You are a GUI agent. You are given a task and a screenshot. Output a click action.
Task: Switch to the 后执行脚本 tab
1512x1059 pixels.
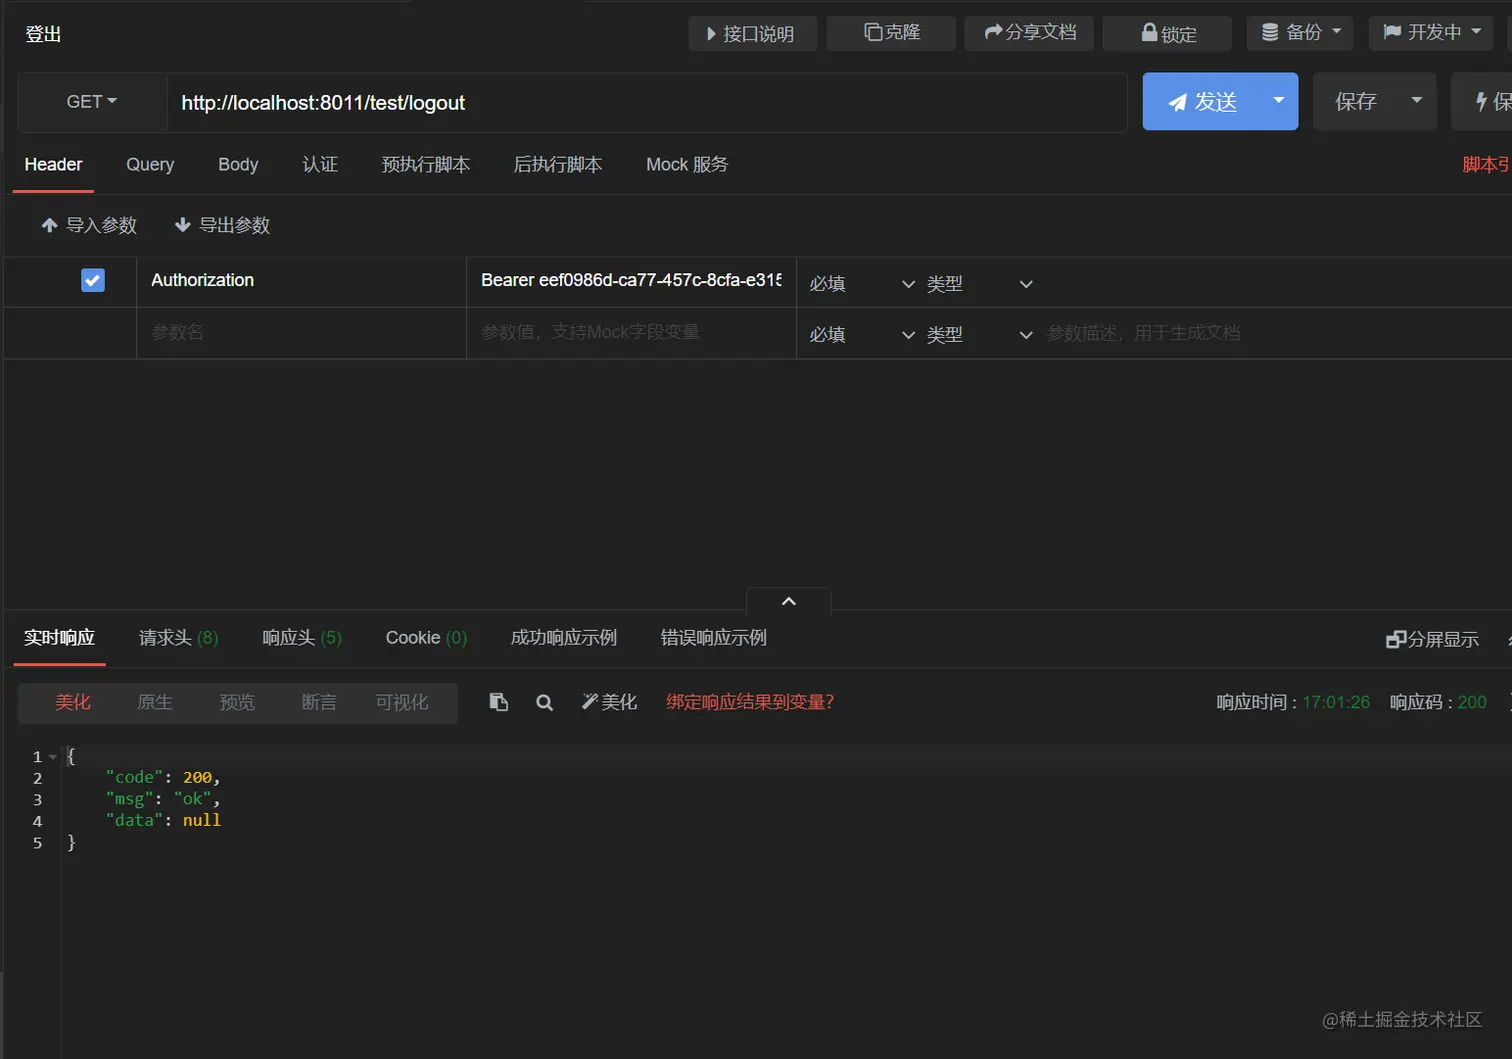point(557,165)
